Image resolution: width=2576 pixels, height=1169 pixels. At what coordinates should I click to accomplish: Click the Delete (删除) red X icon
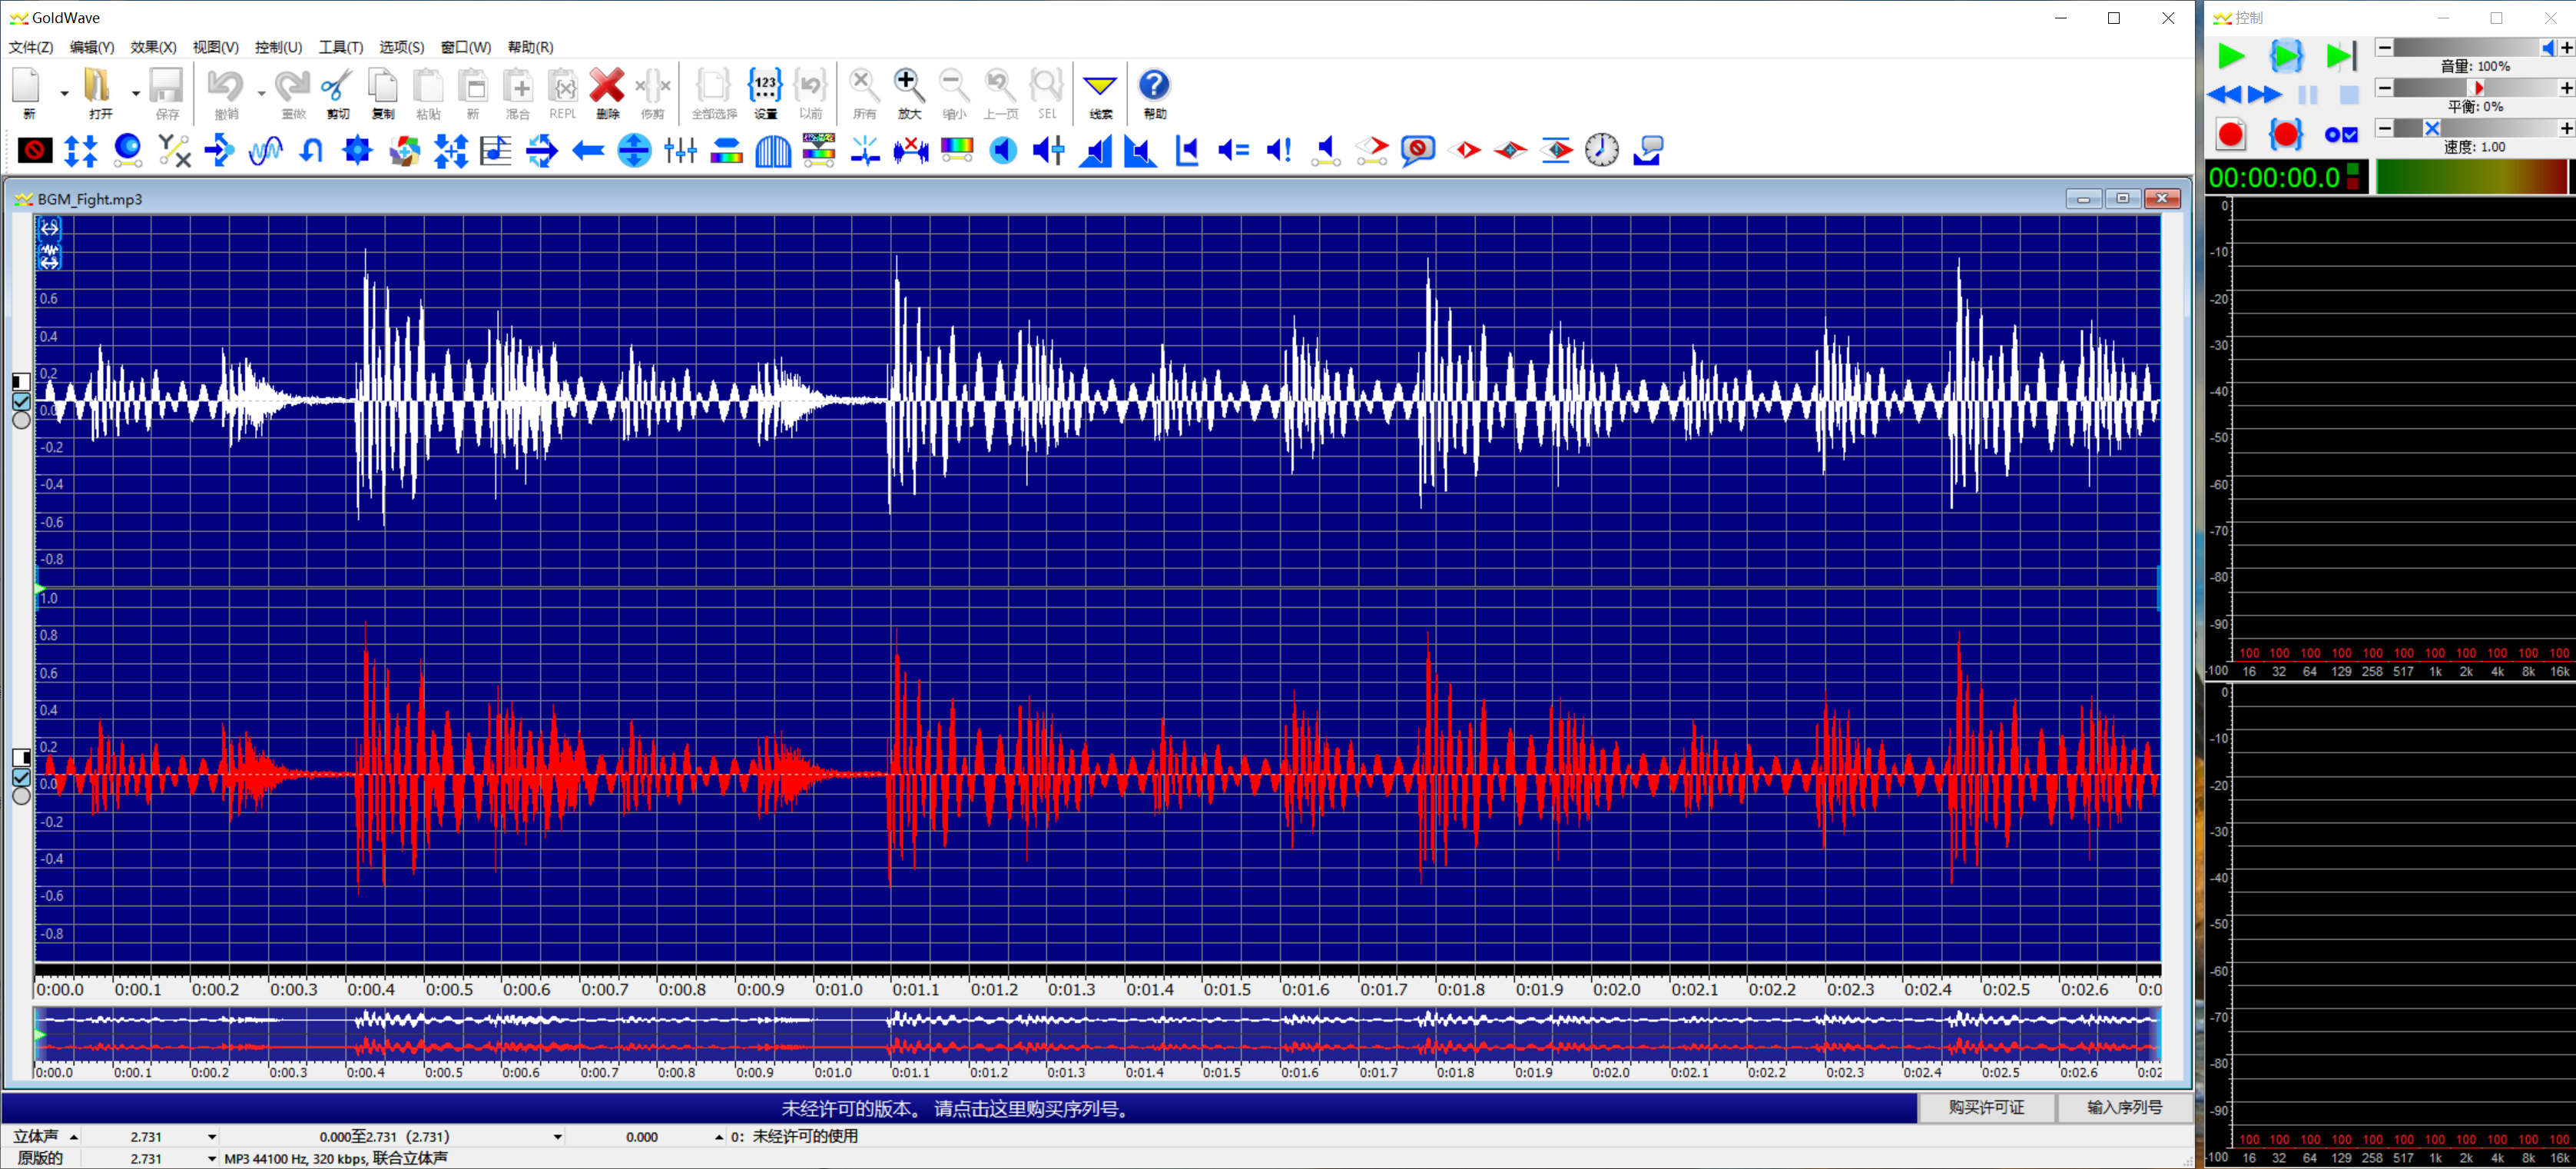click(607, 86)
